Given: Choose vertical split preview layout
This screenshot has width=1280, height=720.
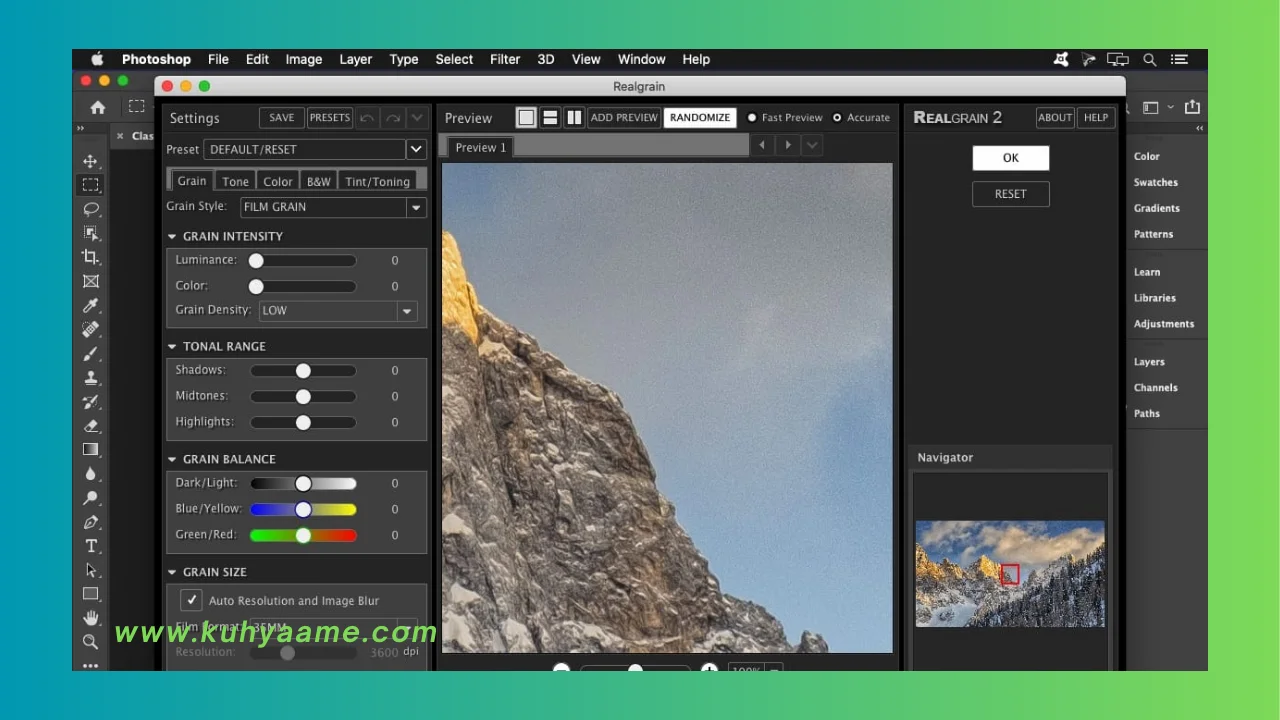Looking at the screenshot, I should [574, 118].
